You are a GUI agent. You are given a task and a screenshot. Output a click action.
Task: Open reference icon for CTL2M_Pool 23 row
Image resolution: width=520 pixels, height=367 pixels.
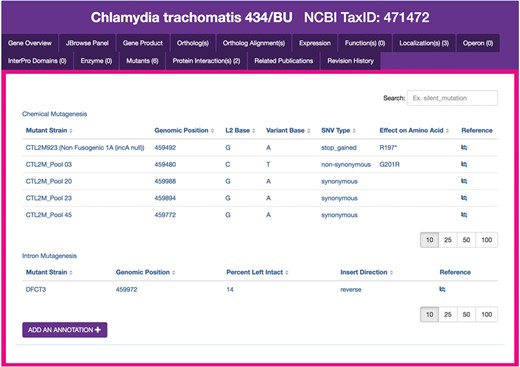coord(464,198)
